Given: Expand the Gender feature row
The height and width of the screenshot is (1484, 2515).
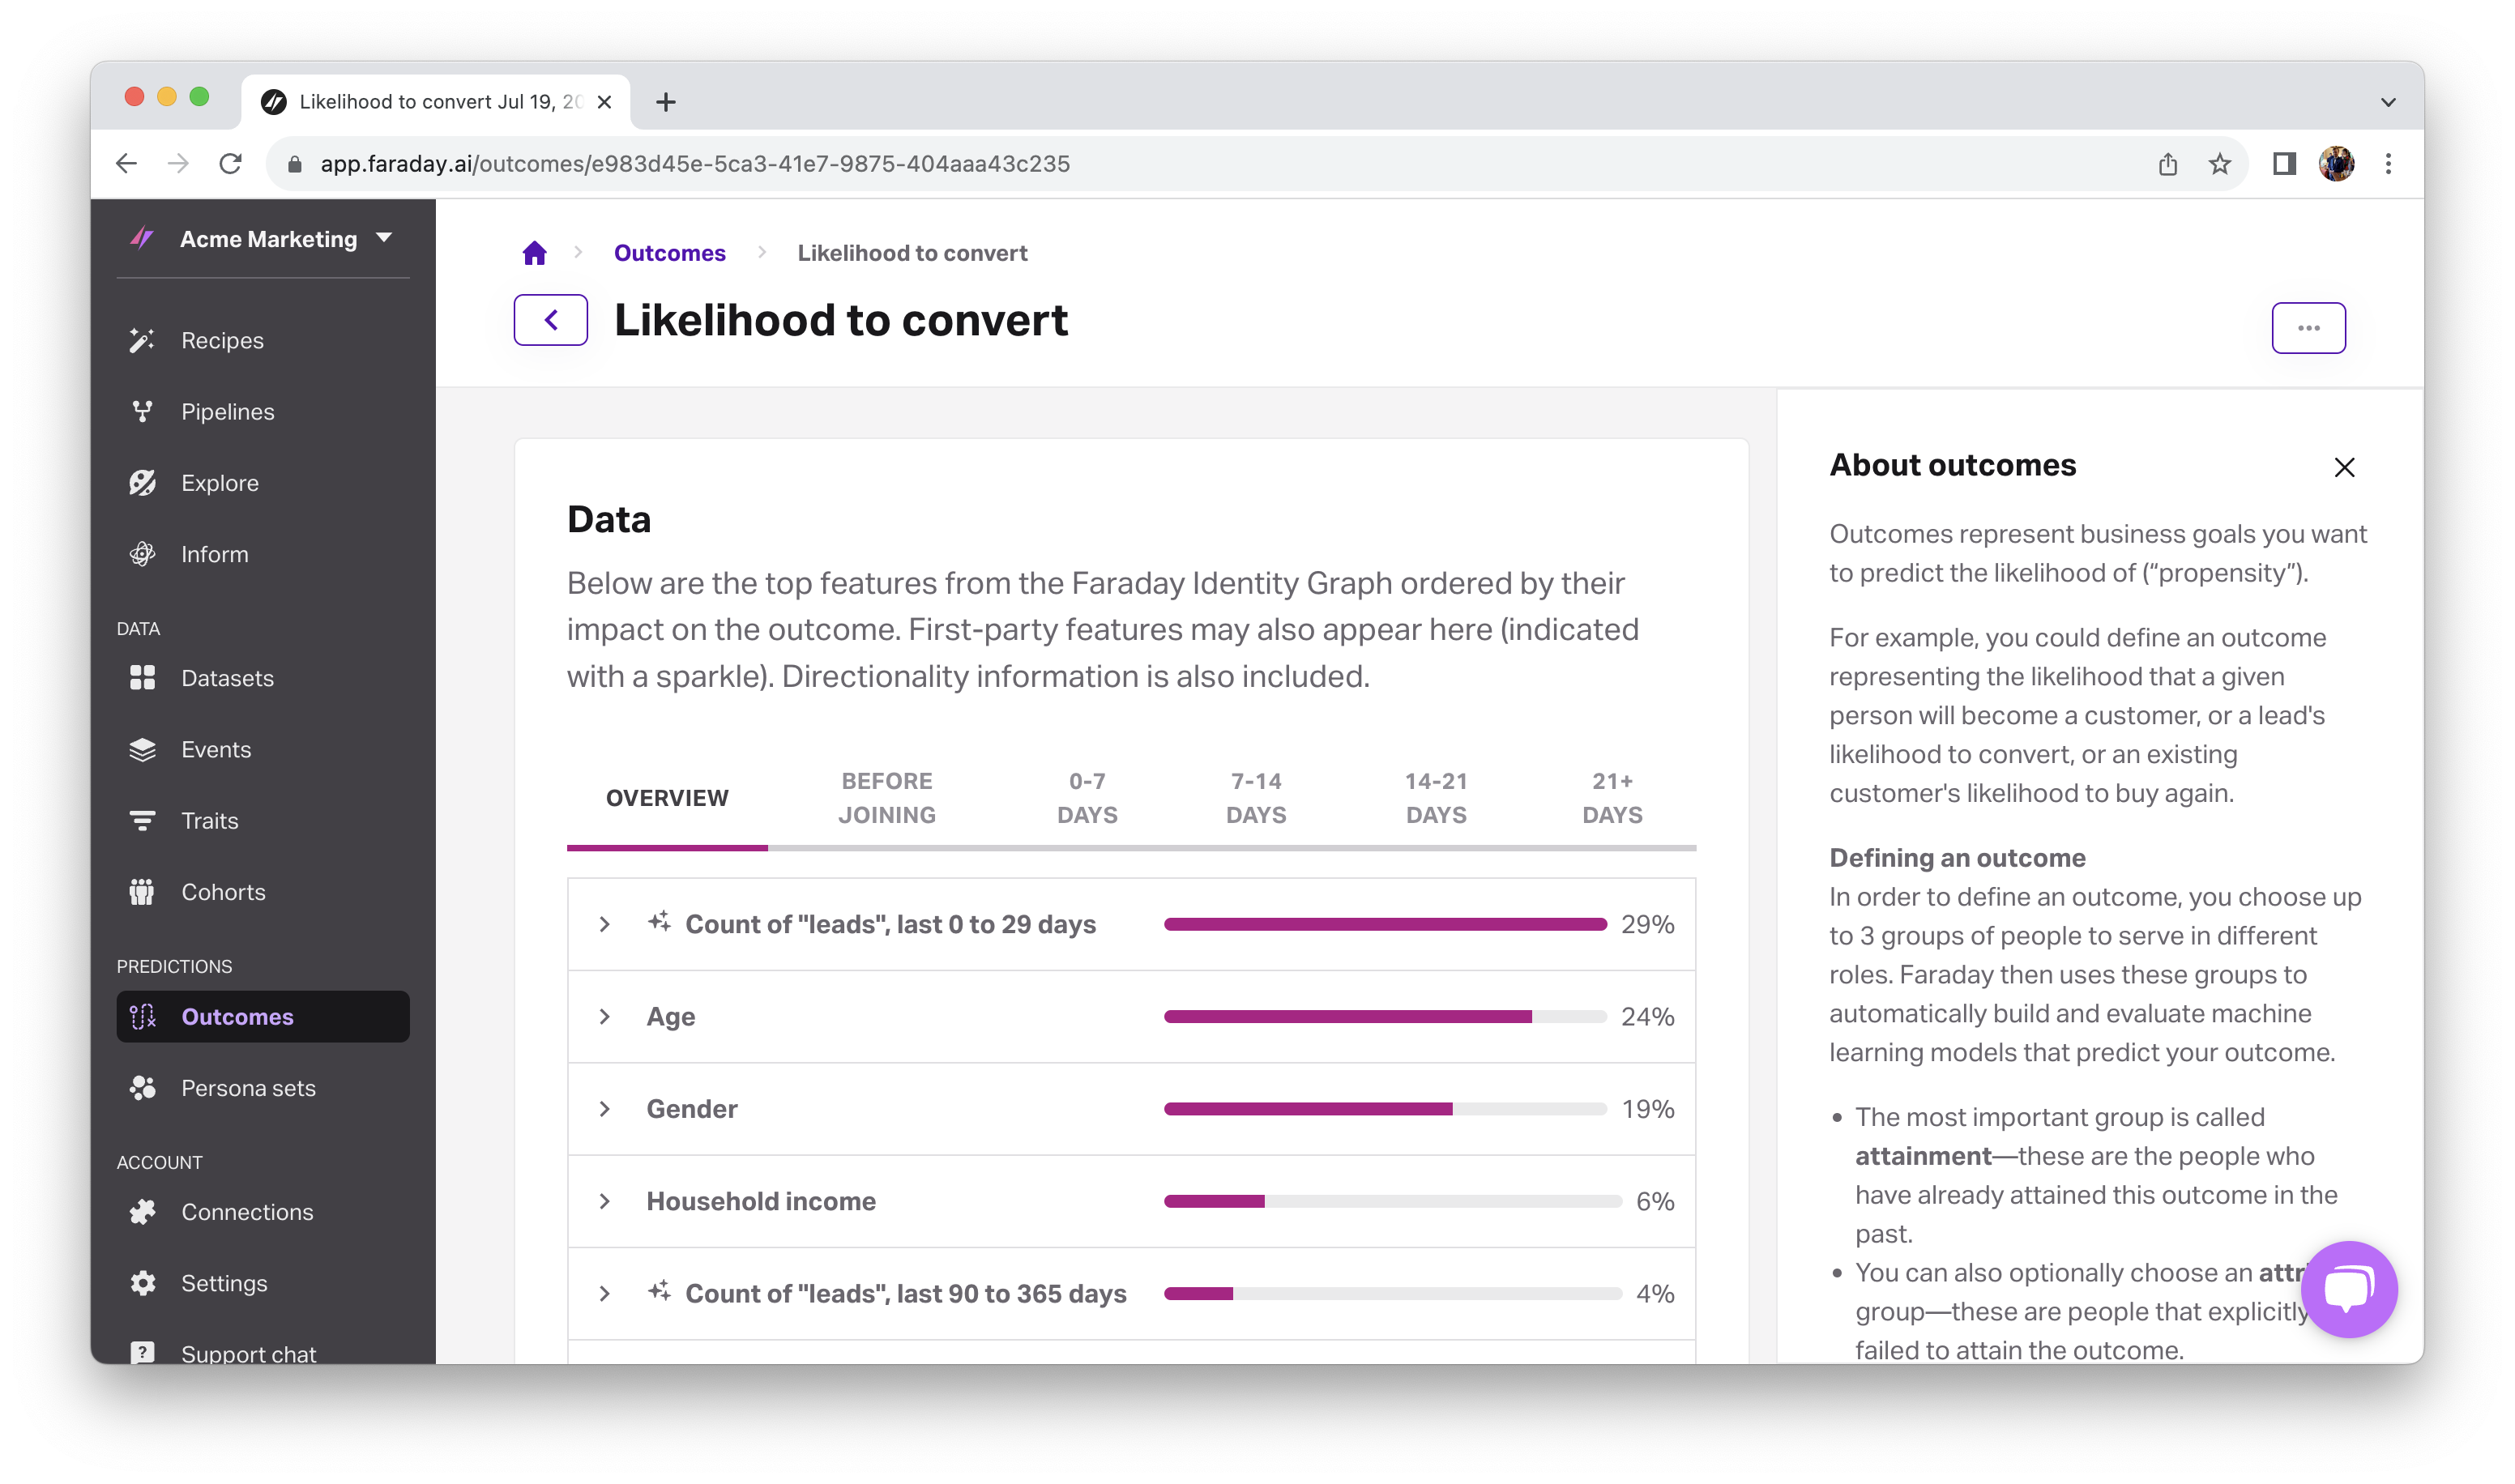Looking at the screenshot, I should point(605,1109).
